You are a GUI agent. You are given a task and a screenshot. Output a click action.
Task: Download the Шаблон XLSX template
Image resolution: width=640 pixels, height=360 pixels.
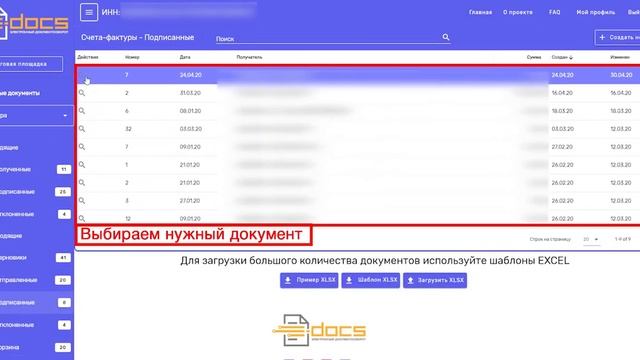(x=371, y=280)
